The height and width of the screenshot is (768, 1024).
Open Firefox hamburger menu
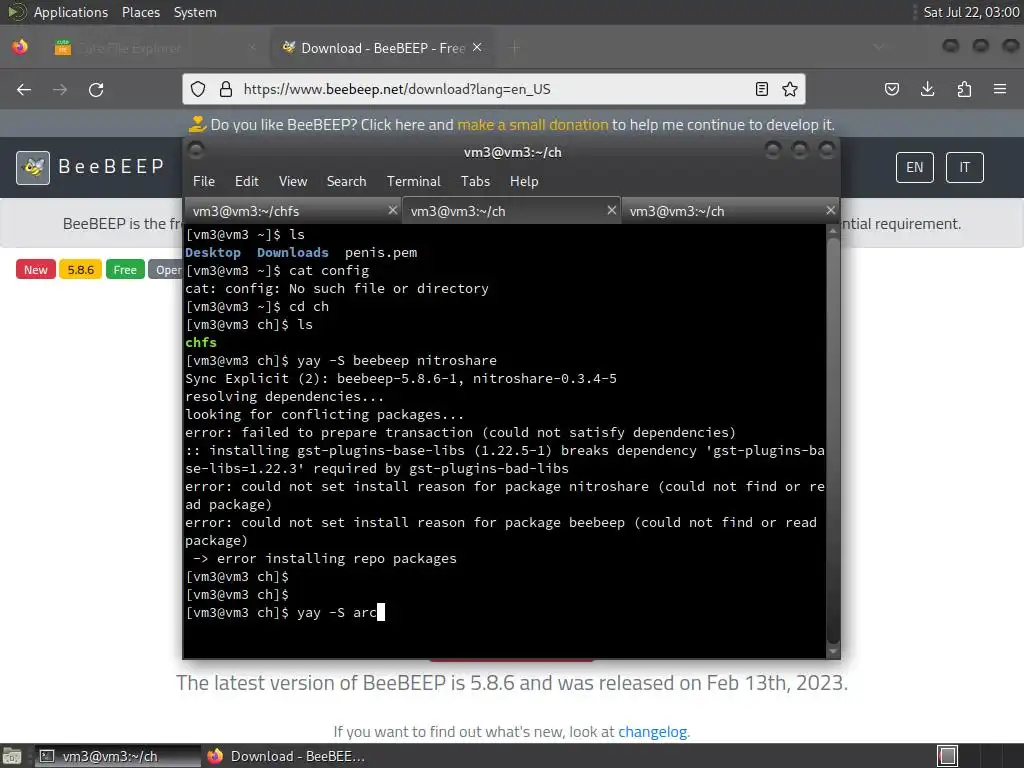(1000, 89)
